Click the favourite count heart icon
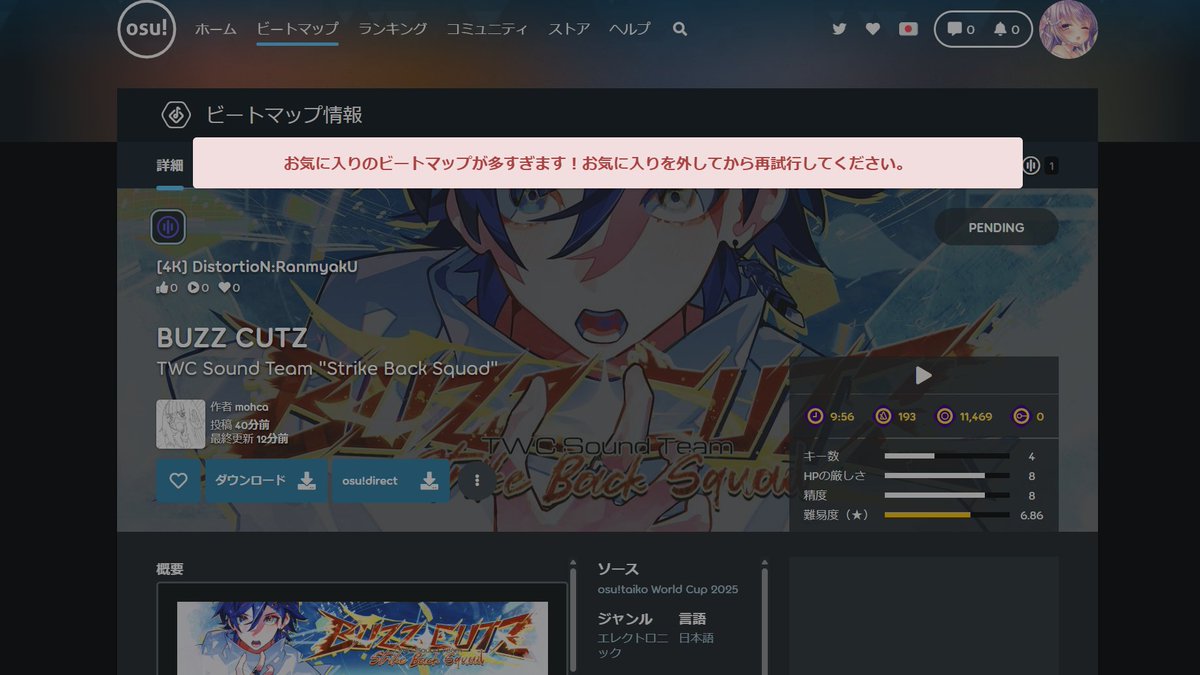Image resolution: width=1200 pixels, height=675 pixels. point(225,288)
